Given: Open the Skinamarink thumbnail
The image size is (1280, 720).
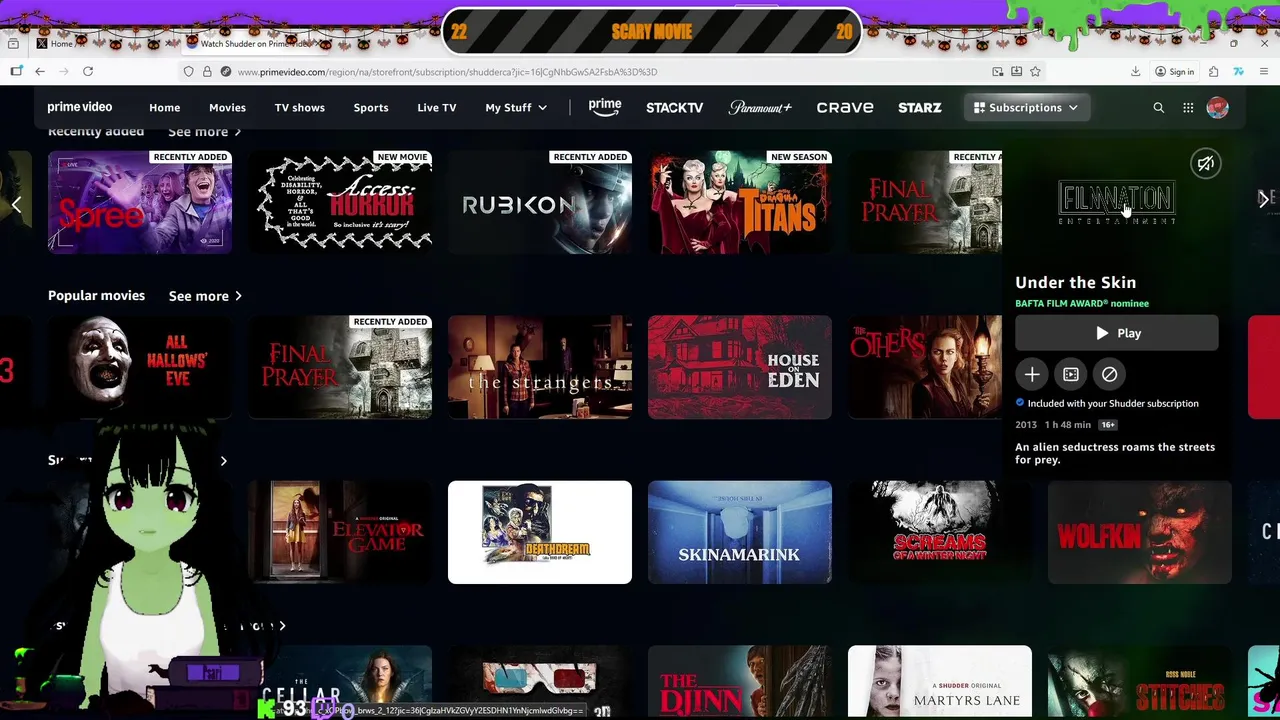Looking at the screenshot, I should [740, 532].
